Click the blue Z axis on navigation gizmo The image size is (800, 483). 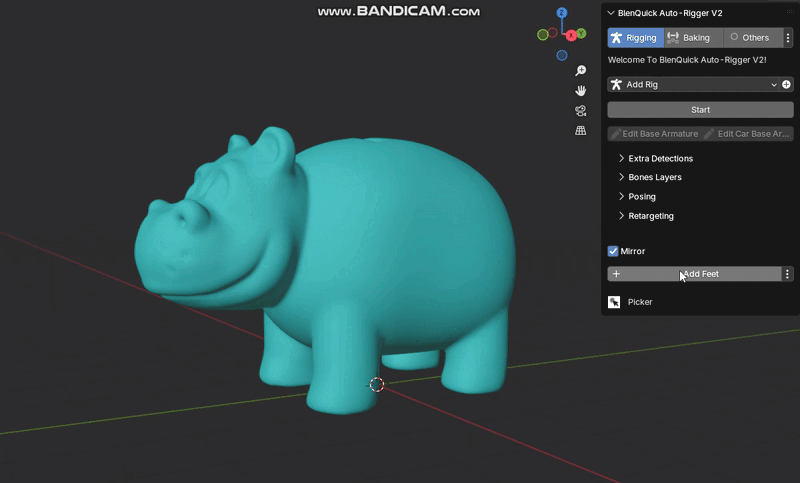(562, 13)
